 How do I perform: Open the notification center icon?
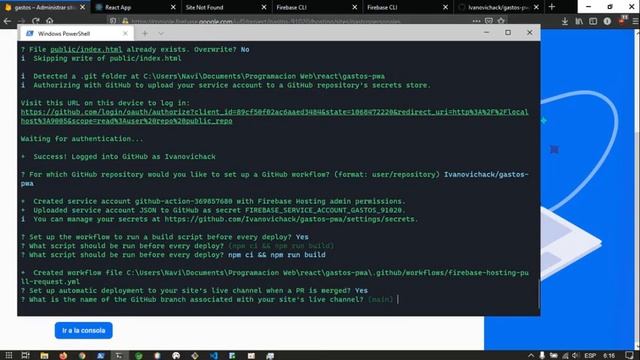click(x=629, y=355)
